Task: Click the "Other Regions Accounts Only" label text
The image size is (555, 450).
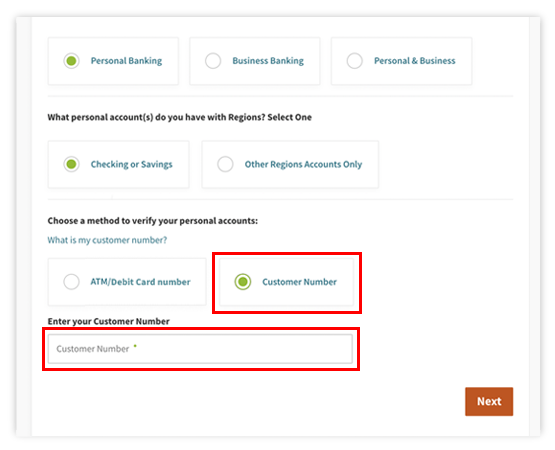Action: 303,164
